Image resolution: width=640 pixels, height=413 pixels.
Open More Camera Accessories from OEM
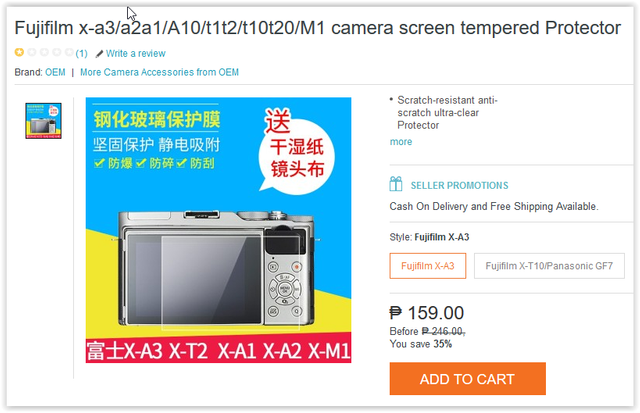coord(159,72)
